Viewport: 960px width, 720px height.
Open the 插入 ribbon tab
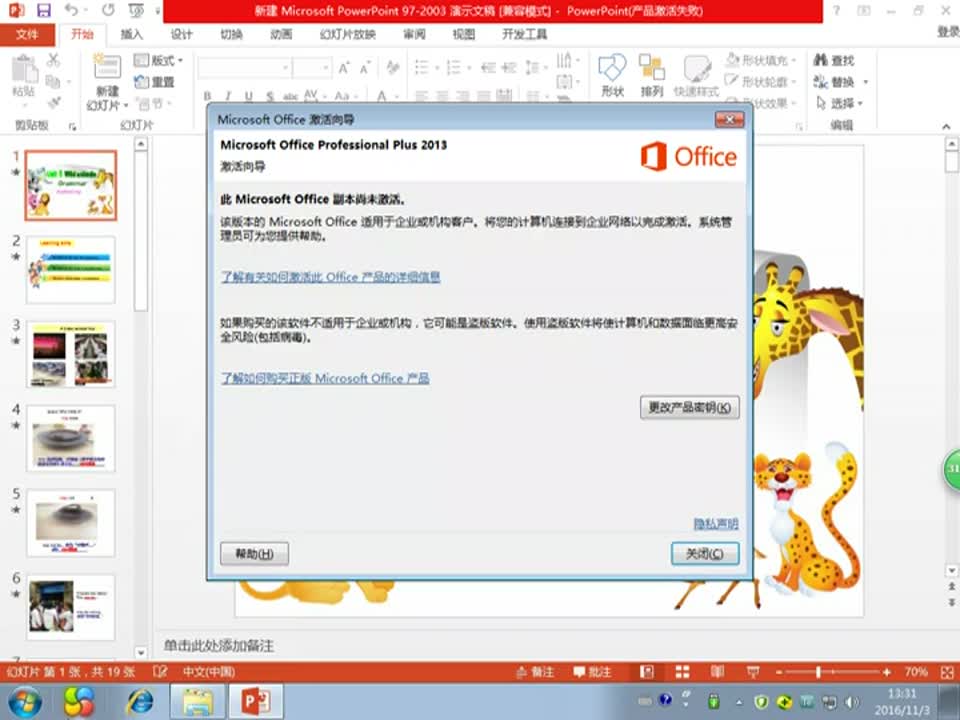[x=132, y=34]
